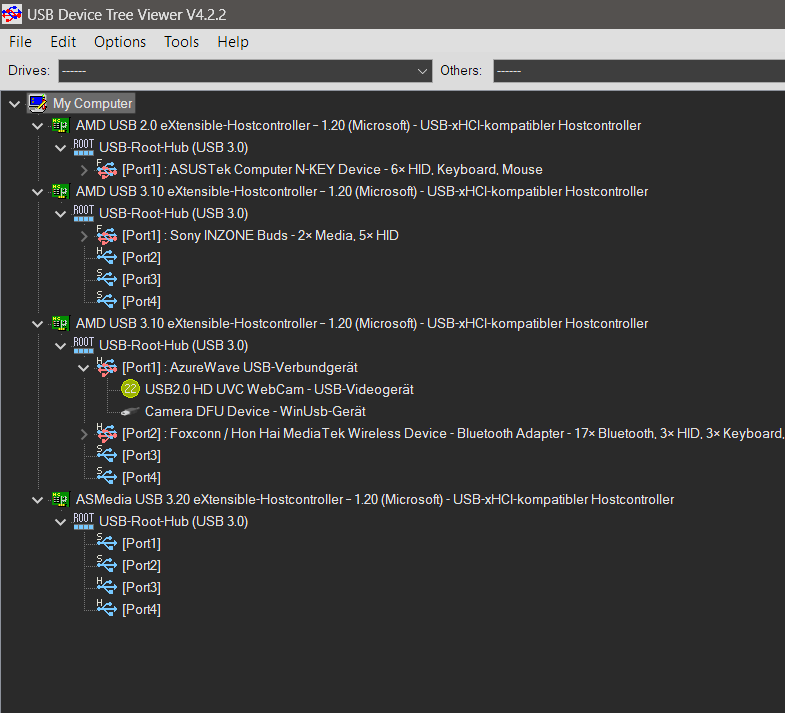Open the Help menu
This screenshot has height=713, width=785.
click(x=233, y=42)
